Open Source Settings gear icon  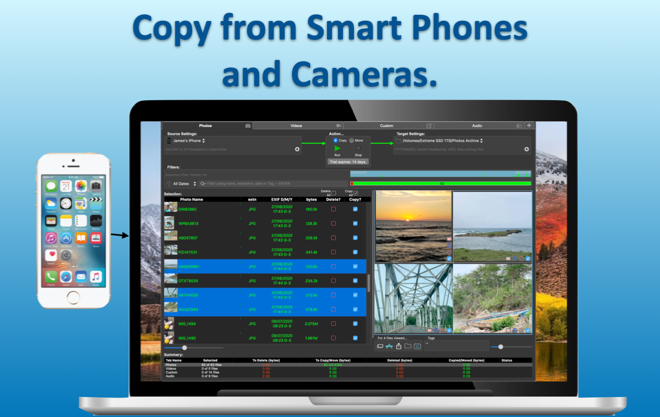click(297, 149)
